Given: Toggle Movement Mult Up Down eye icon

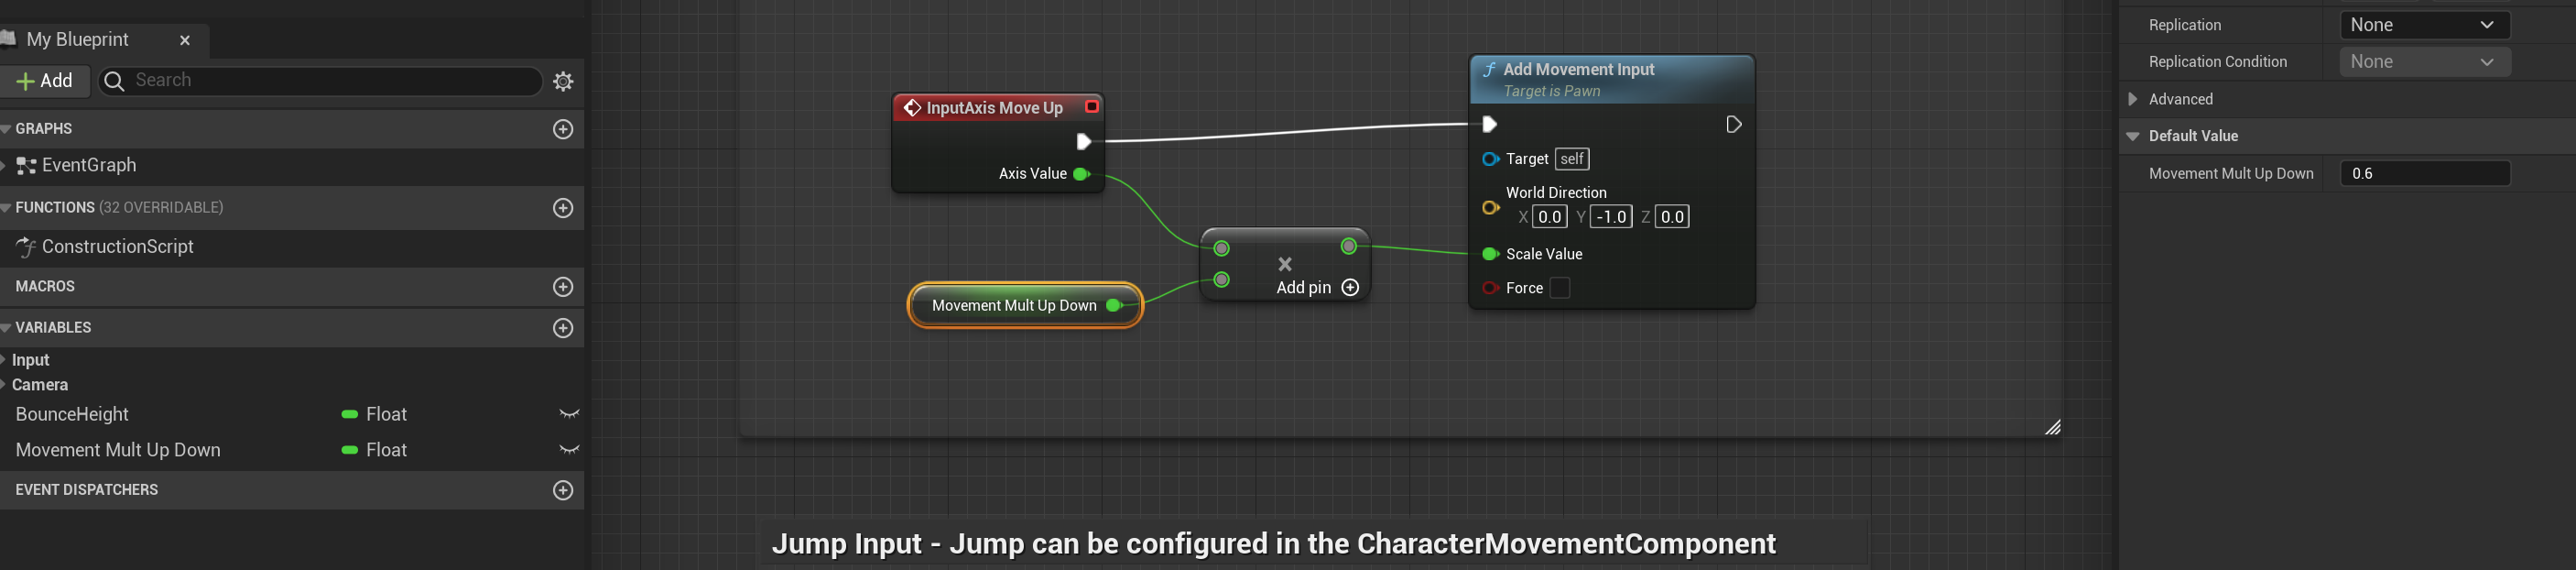Looking at the screenshot, I should (569, 450).
